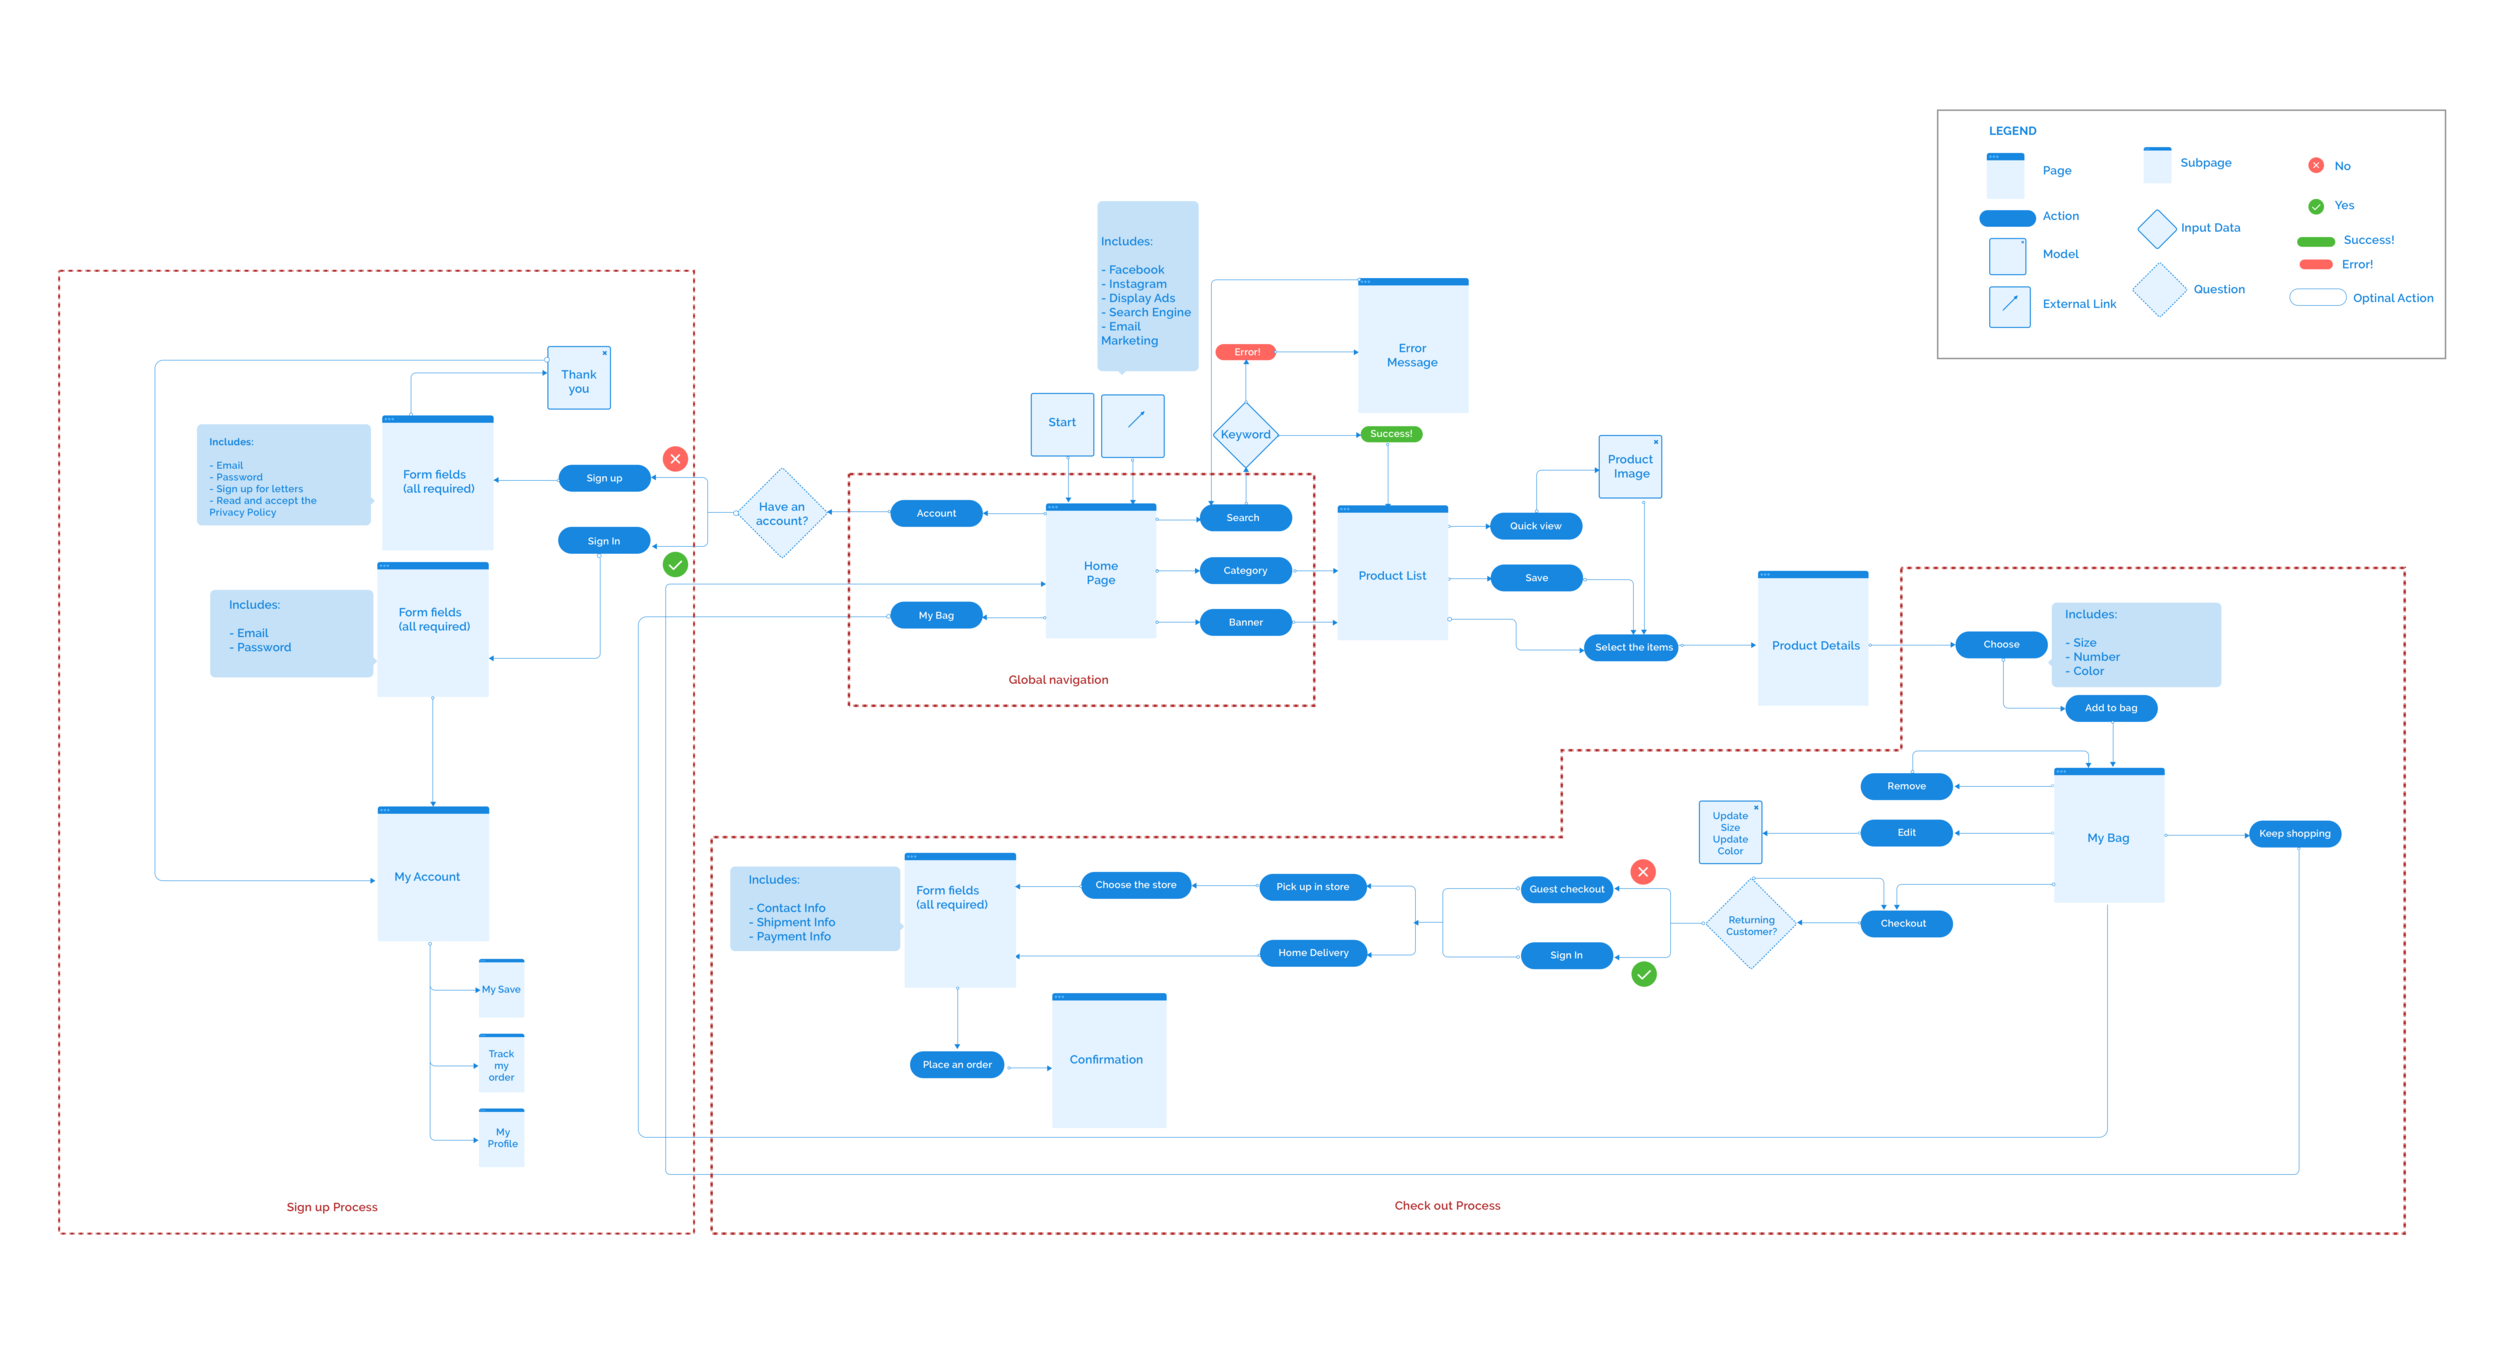Click the Keyword input data diamond
This screenshot has width=2500, height=1347.
point(1245,434)
